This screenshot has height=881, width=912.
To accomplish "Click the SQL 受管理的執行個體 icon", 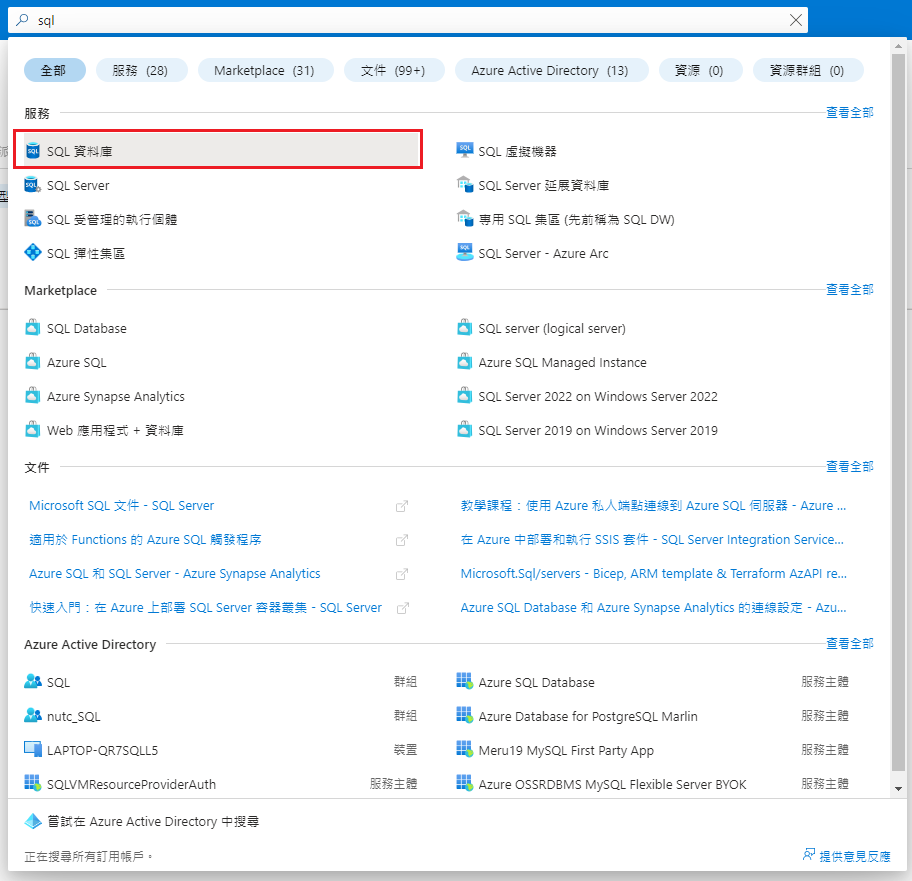I will pyautogui.click(x=33, y=219).
